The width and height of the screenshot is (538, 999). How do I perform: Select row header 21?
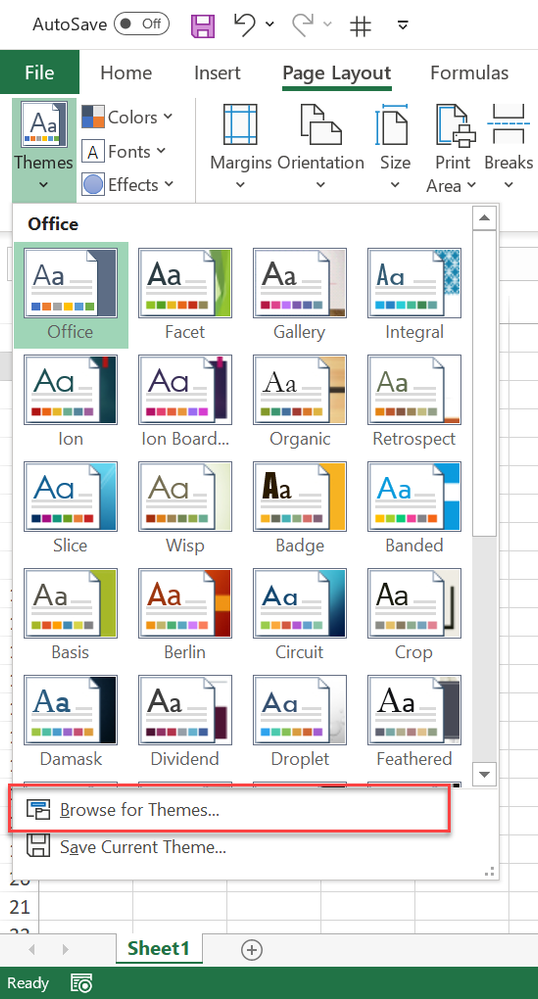click(20, 905)
